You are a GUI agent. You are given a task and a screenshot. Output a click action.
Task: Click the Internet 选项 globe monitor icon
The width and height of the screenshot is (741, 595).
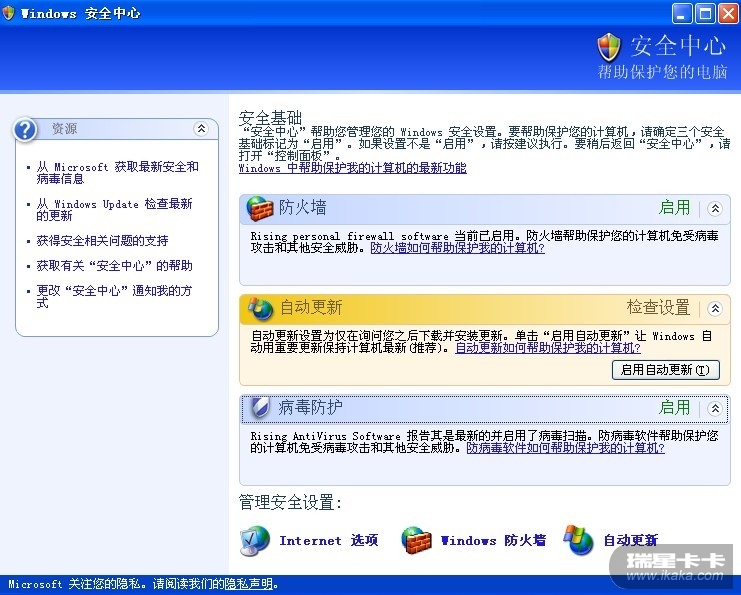255,541
